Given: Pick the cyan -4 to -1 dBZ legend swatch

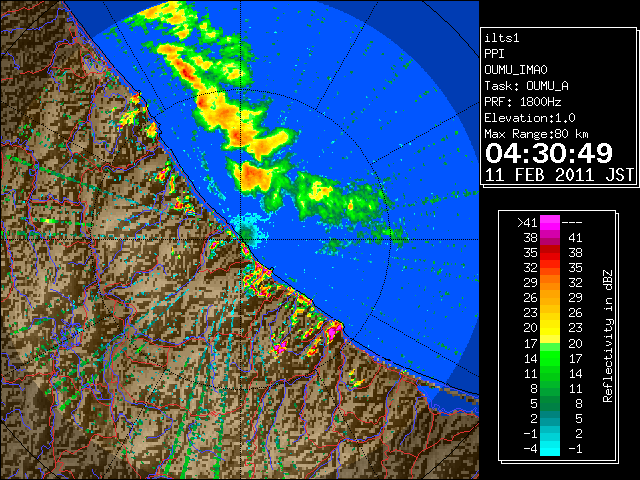Looking at the screenshot, I should (x=550, y=448).
